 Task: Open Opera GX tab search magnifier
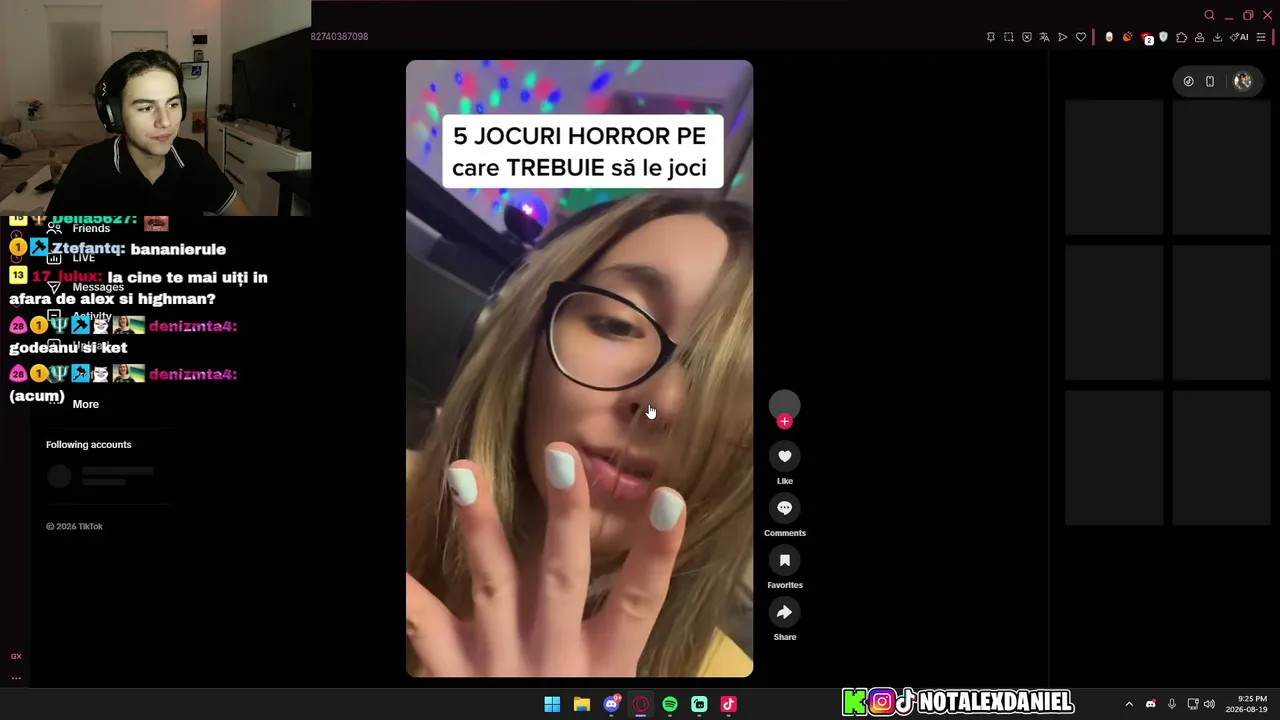[x=1209, y=15]
